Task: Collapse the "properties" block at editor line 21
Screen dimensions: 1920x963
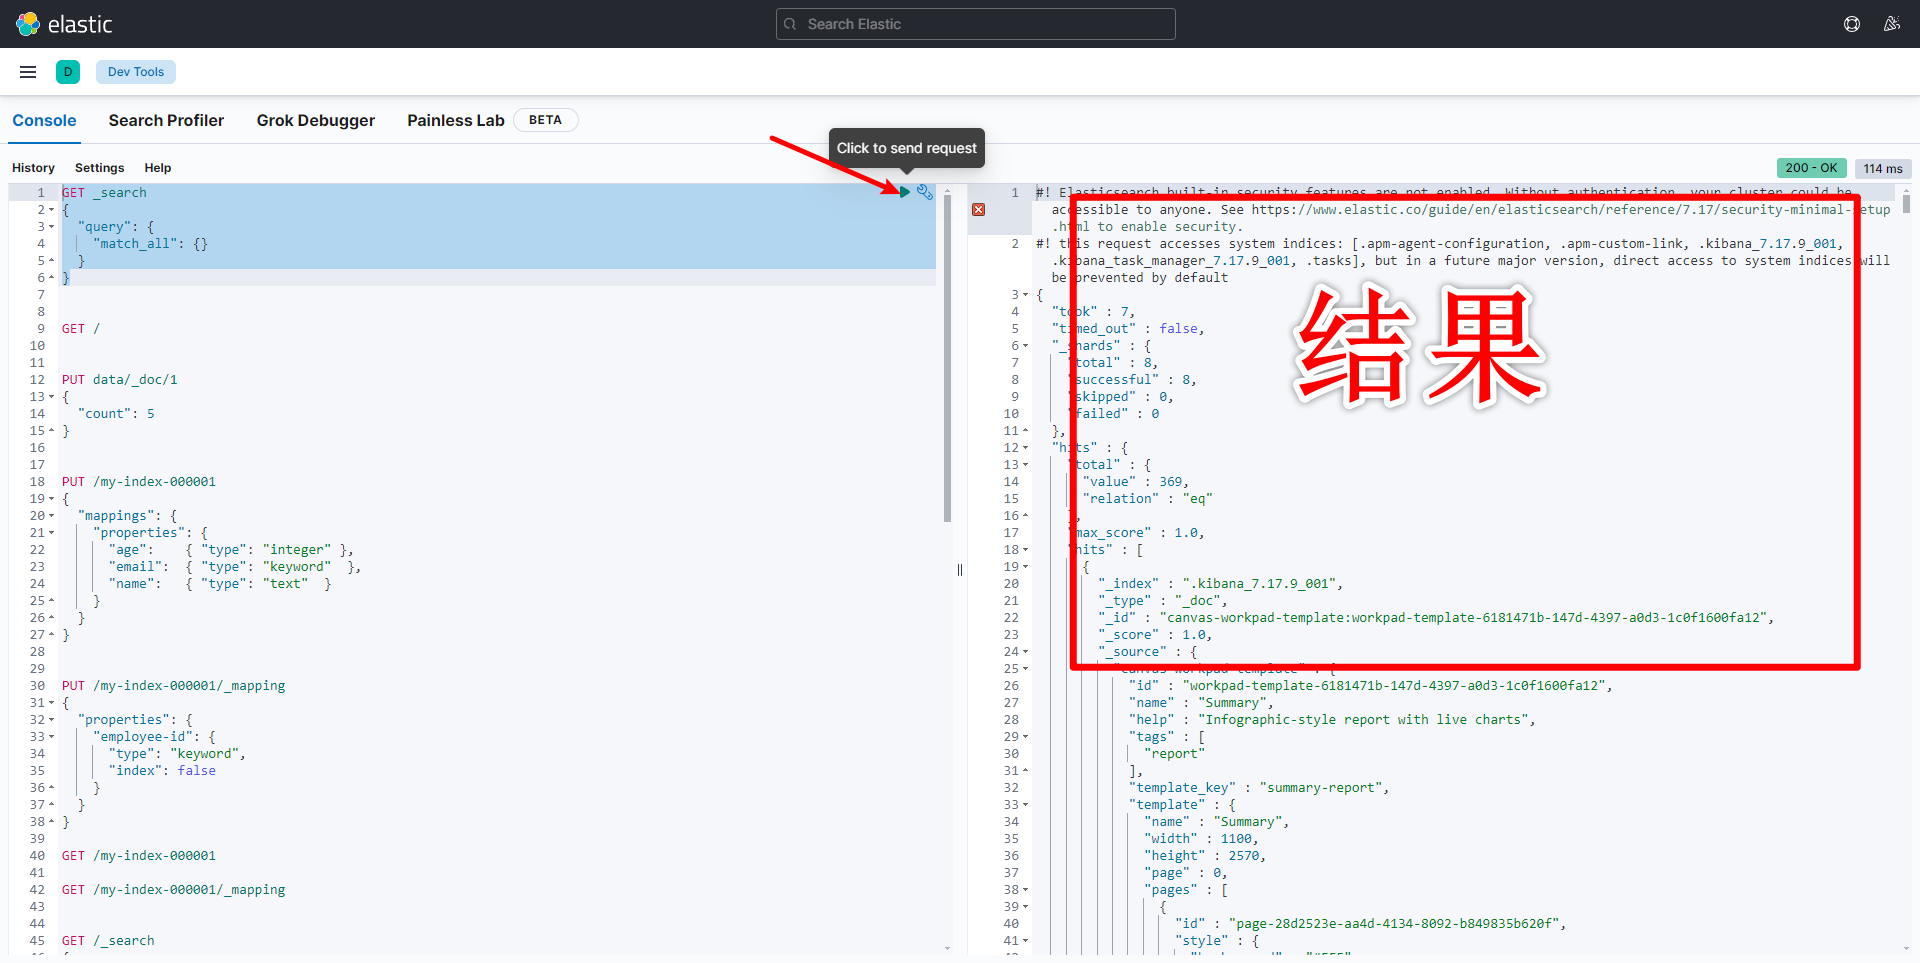Action: pyautogui.click(x=52, y=533)
